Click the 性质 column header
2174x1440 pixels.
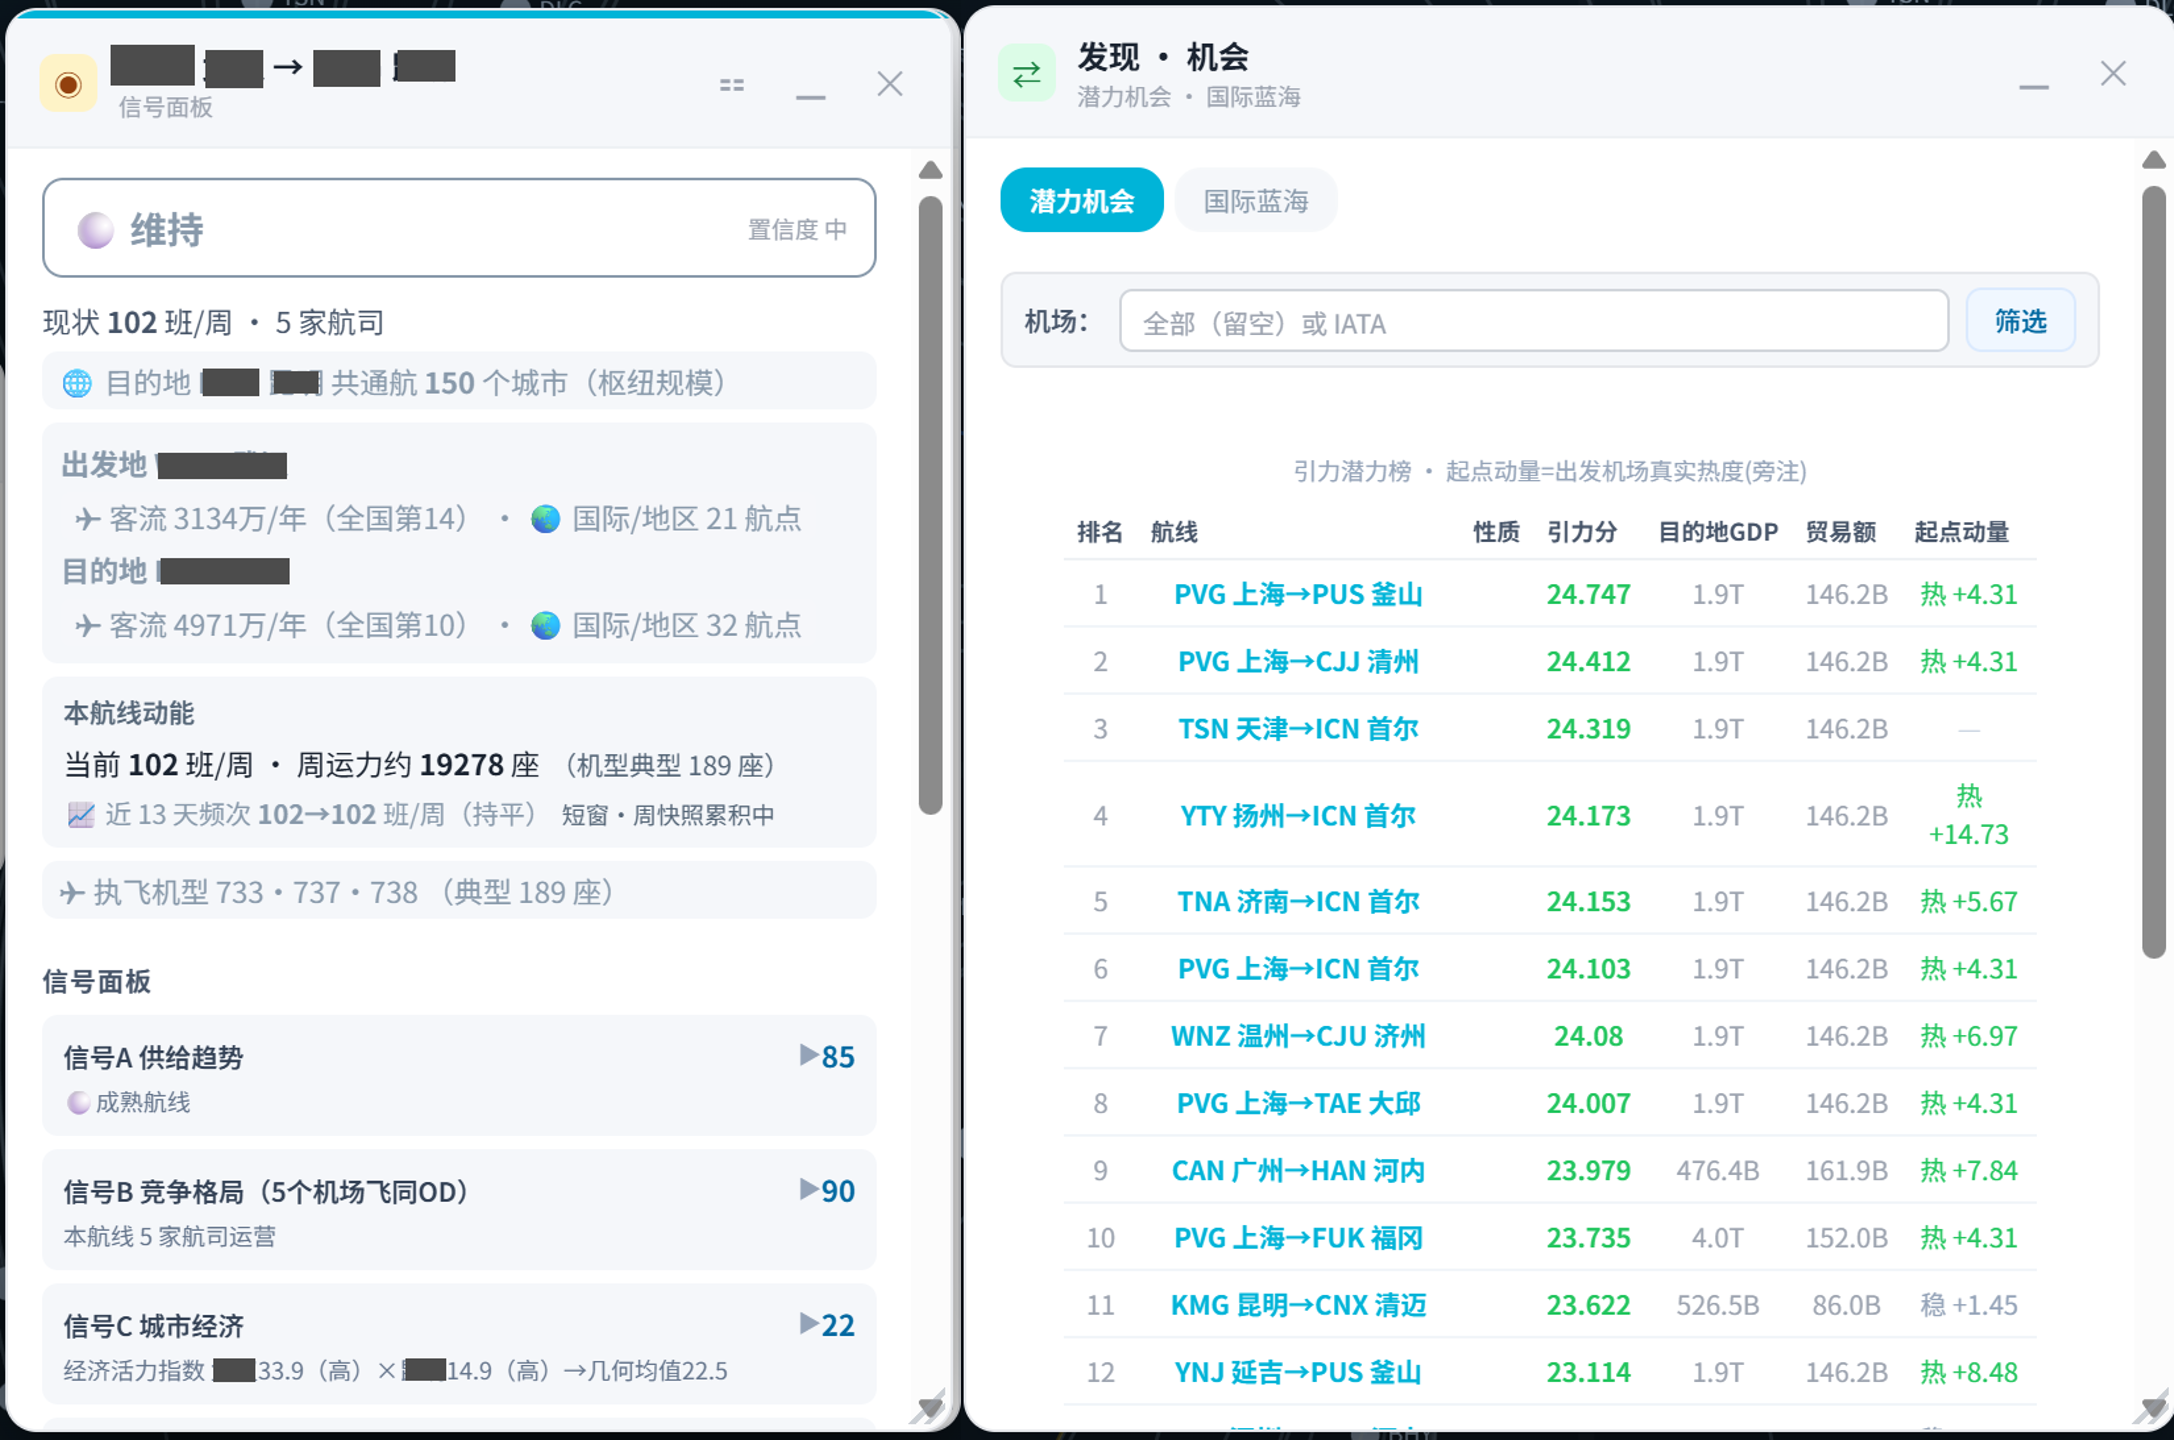click(x=1496, y=532)
